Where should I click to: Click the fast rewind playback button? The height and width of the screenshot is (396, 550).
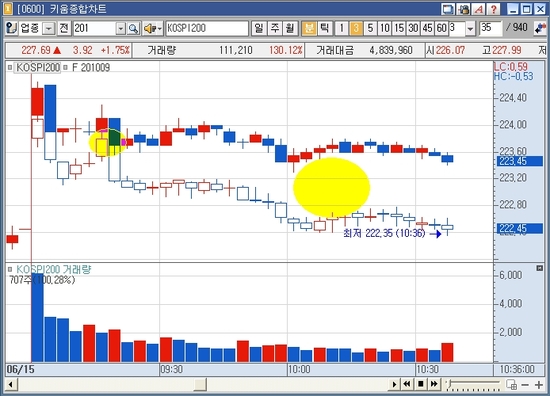click(407, 384)
